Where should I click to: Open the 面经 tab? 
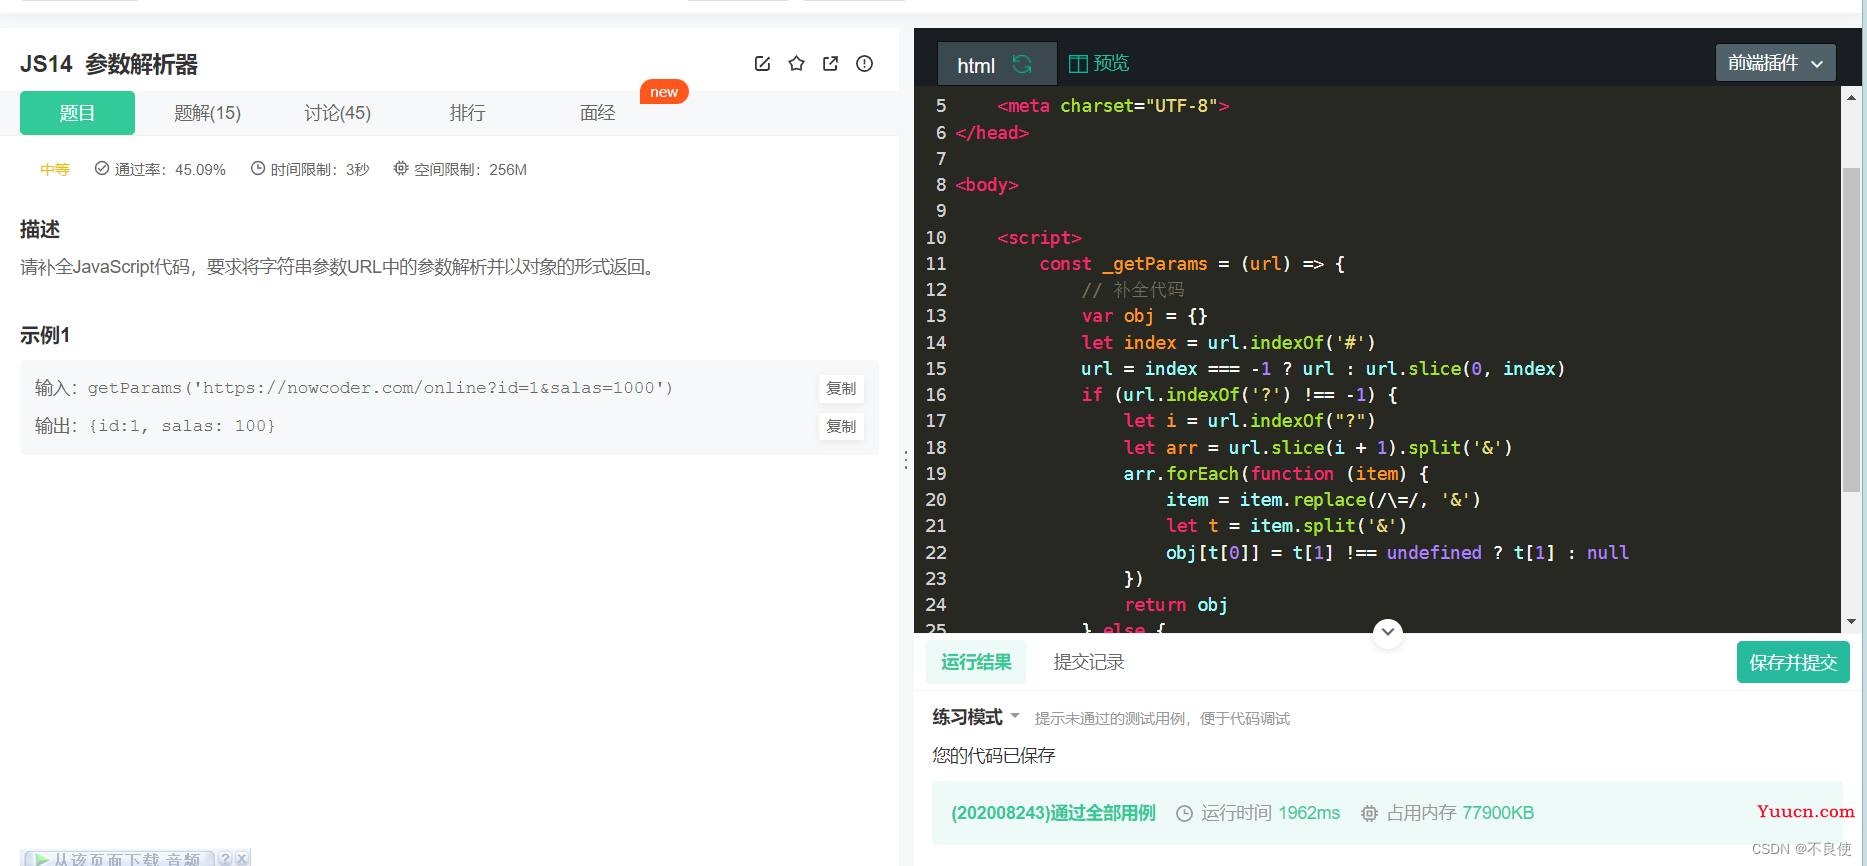(x=597, y=113)
